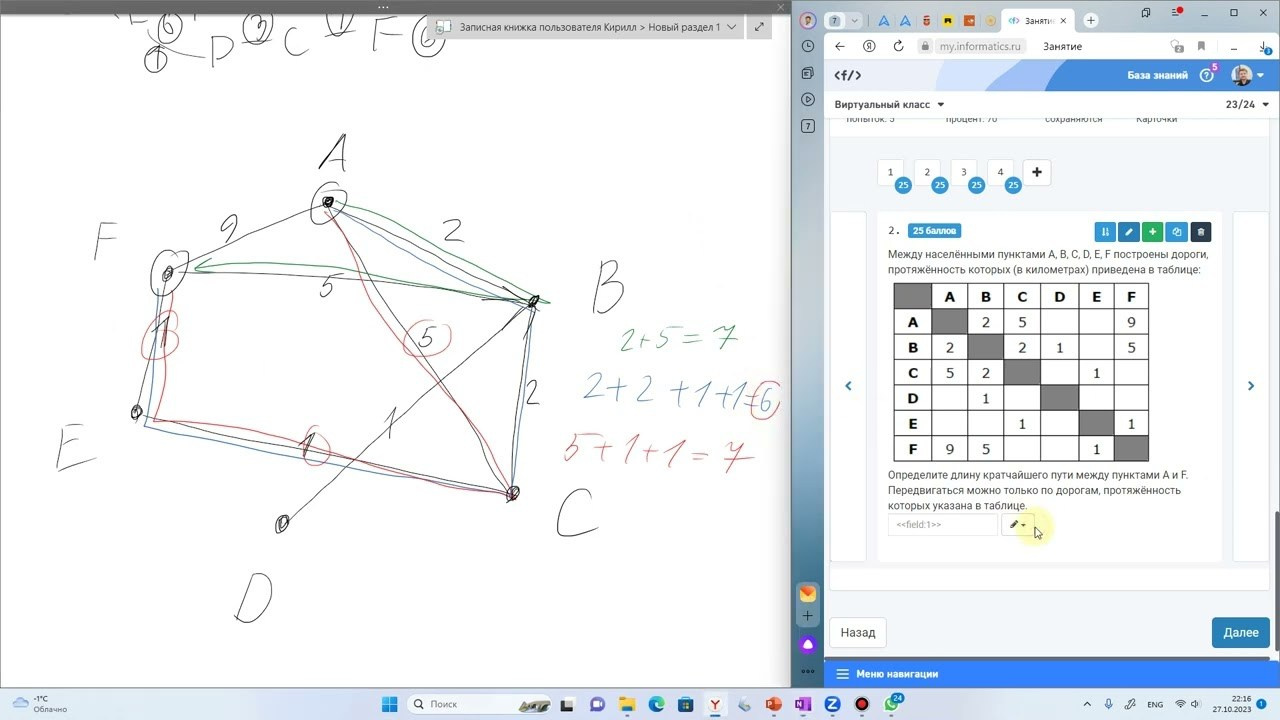Click the field:1 answer input

coord(942,525)
